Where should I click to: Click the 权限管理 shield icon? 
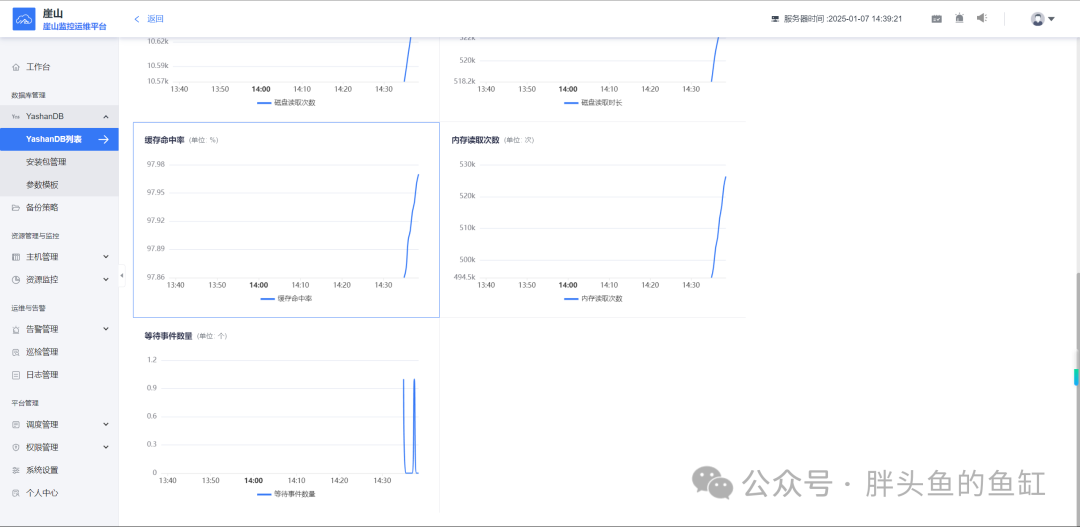click(16, 447)
